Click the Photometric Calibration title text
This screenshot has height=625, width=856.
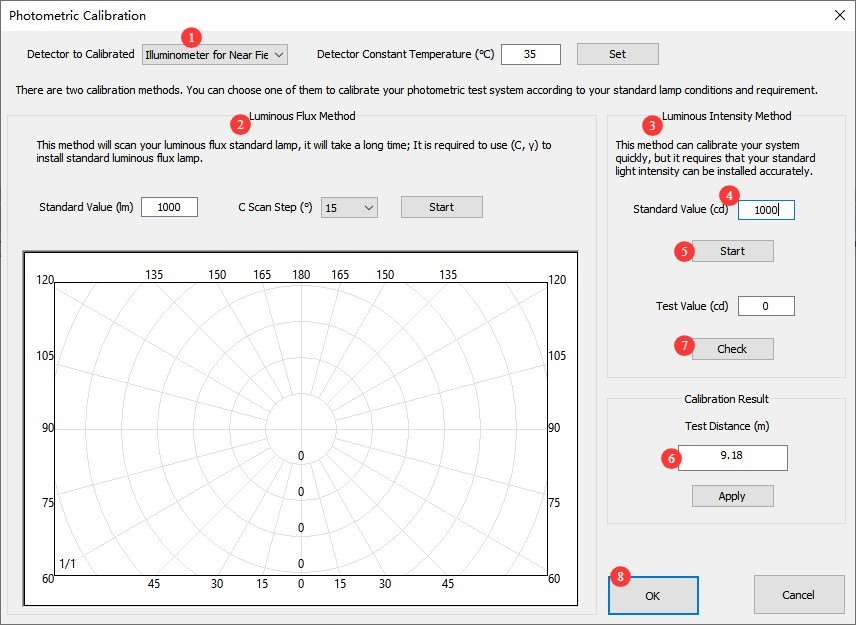coord(78,15)
